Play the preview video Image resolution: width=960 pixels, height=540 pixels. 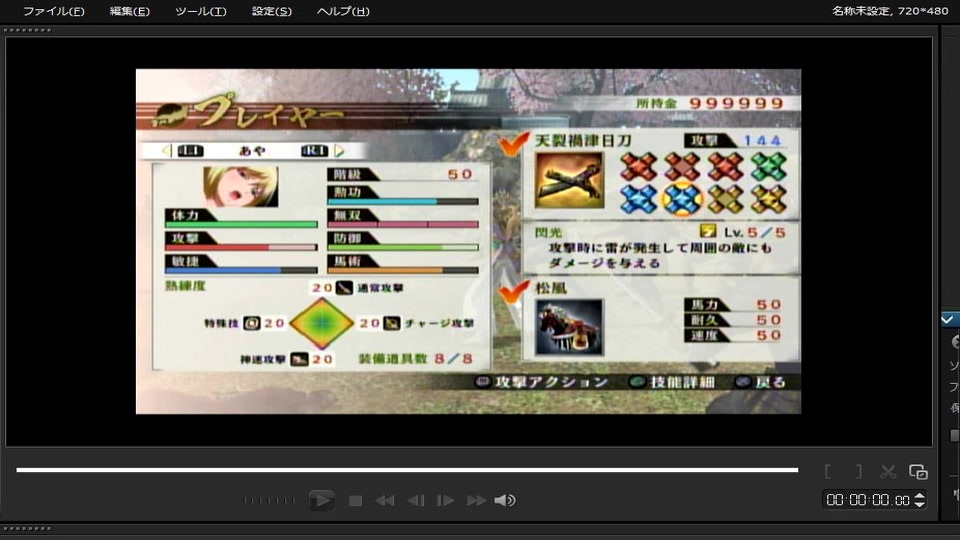click(x=321, y=500)
